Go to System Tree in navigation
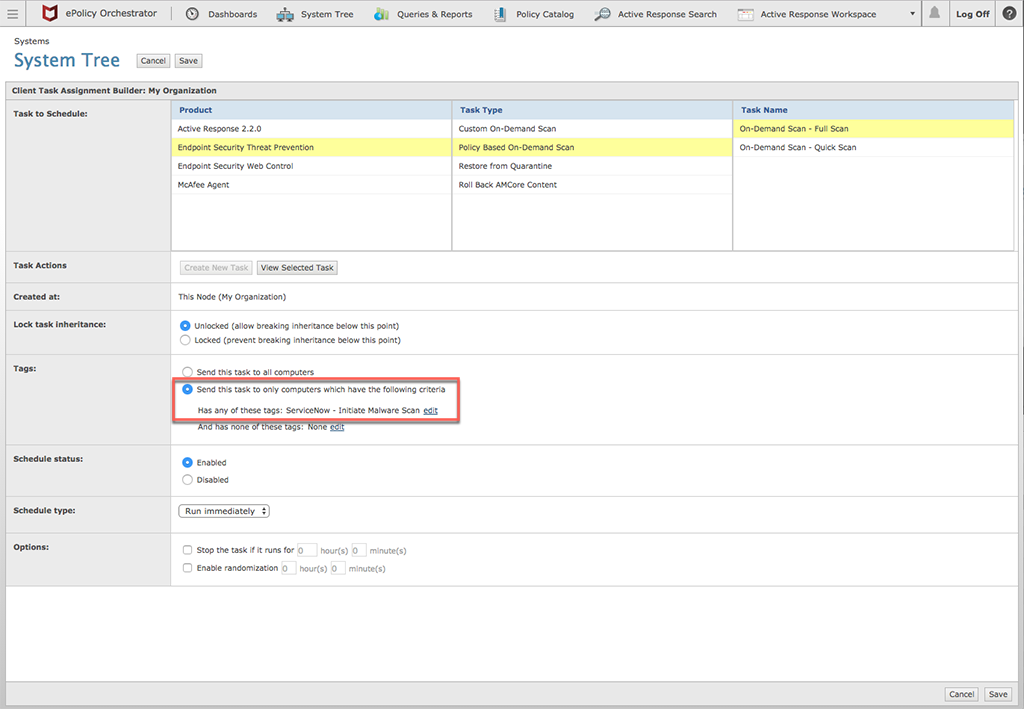 tap(327, 14)
